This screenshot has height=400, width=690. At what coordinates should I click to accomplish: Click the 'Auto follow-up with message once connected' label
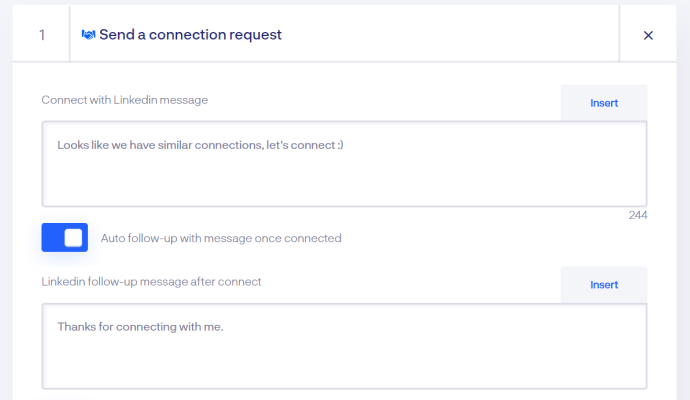click(x=221, y=238)
